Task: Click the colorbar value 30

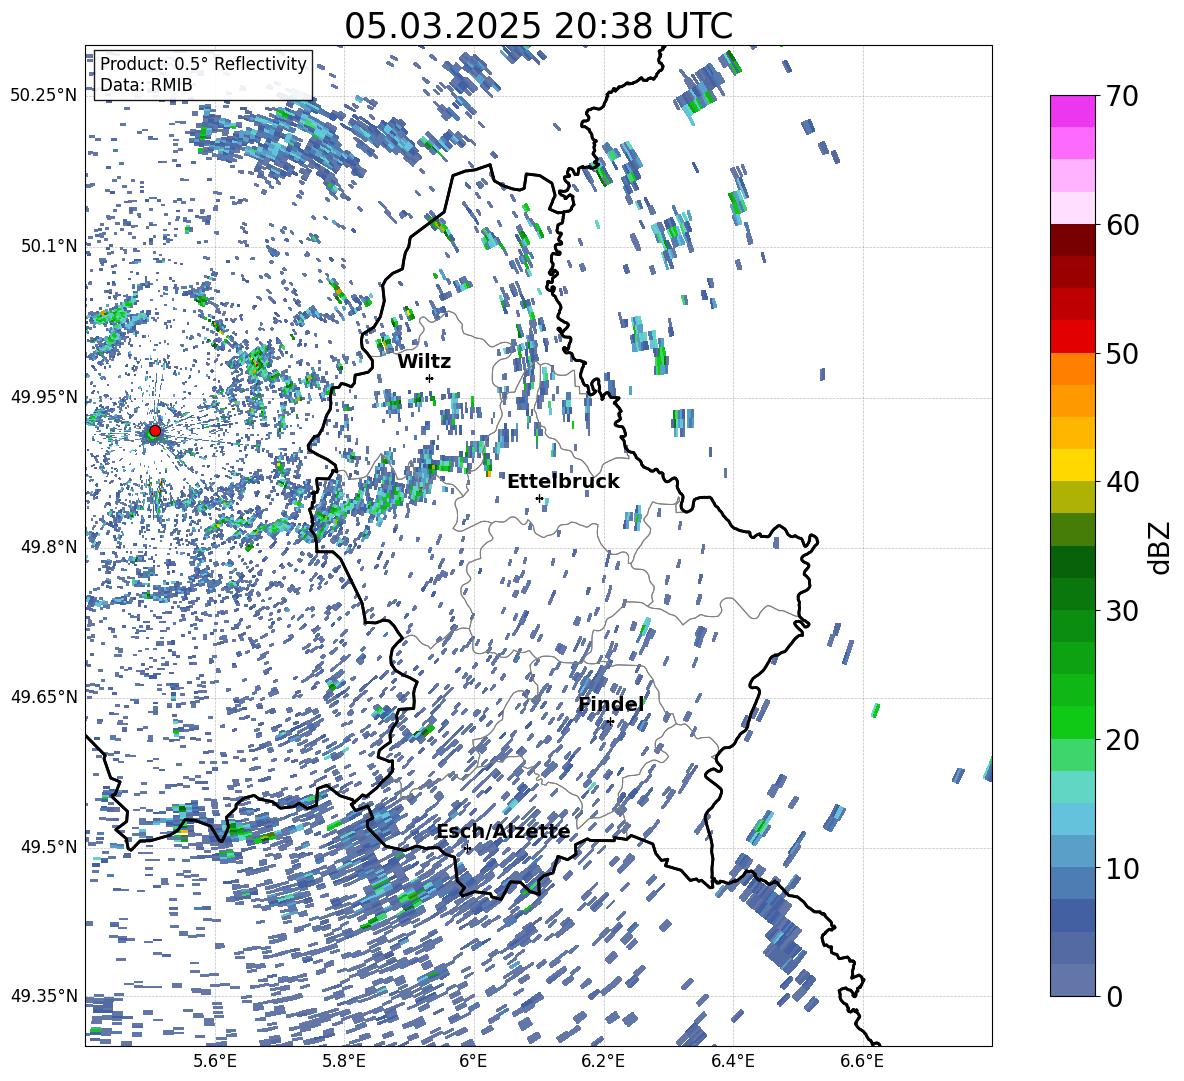Action: point(1122,611)
